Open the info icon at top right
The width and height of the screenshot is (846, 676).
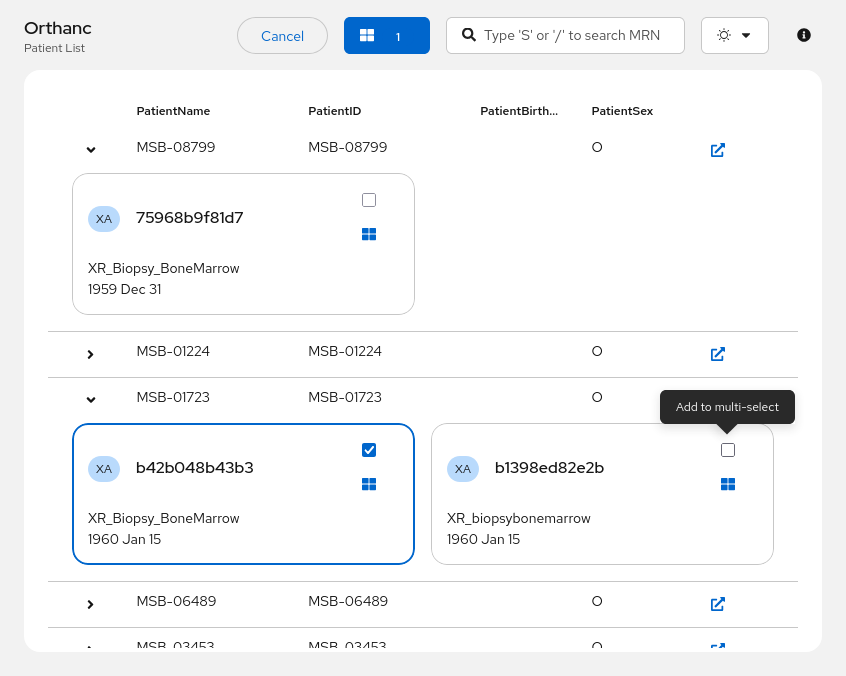coord(804,35)
